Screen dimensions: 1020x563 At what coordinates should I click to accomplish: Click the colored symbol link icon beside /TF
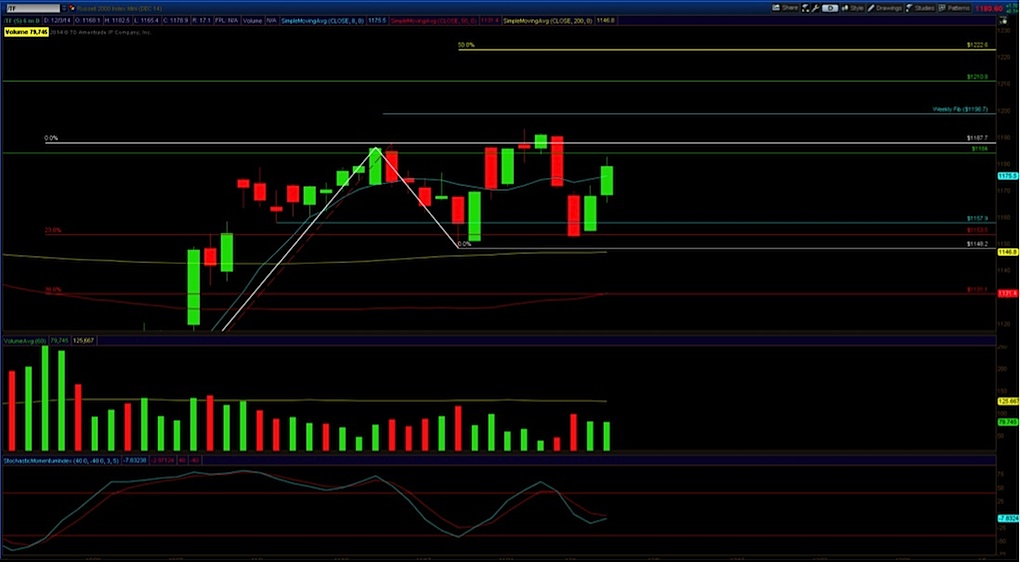pos(72,8)
